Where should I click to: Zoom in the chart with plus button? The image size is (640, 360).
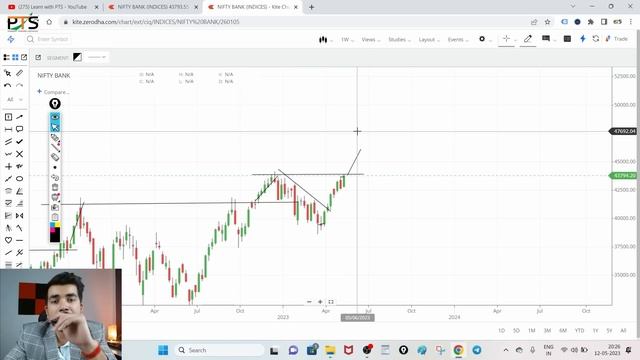(x=320, y=302)
